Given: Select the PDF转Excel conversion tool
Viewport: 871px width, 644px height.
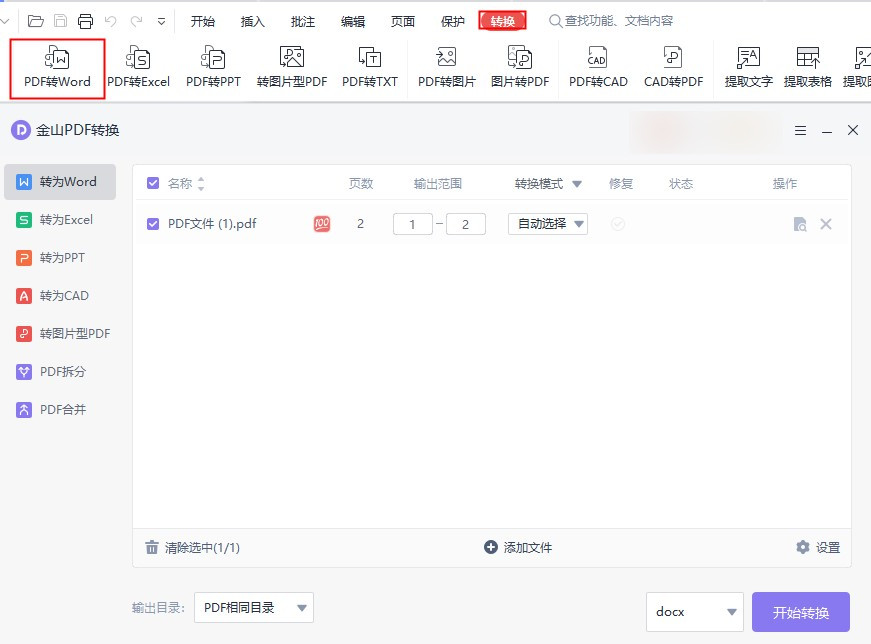Looking at the screenshot, I should coord(139,65).
